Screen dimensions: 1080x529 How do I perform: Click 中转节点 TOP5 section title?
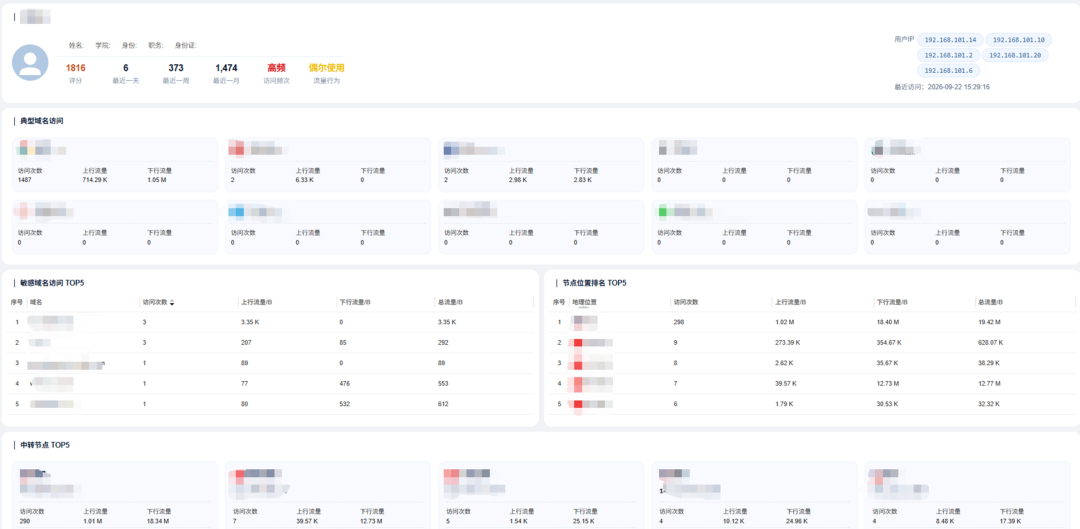coord(45,445)
